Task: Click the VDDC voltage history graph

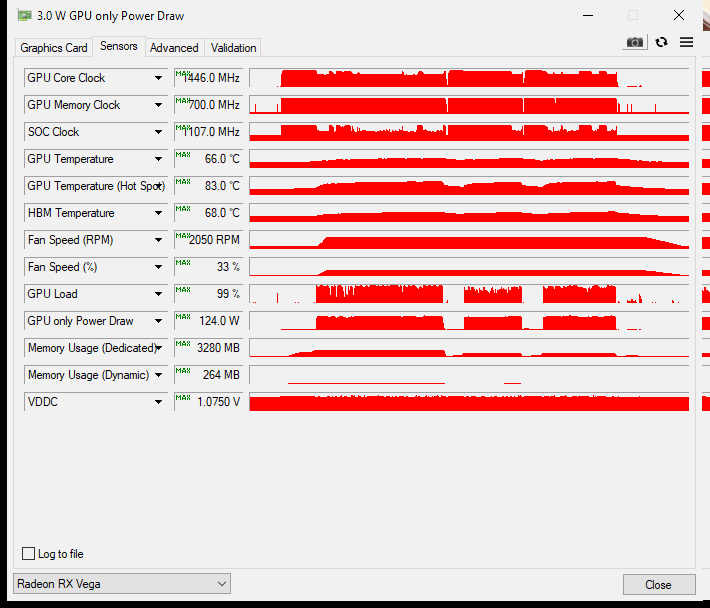Action: tap(469, 402)
